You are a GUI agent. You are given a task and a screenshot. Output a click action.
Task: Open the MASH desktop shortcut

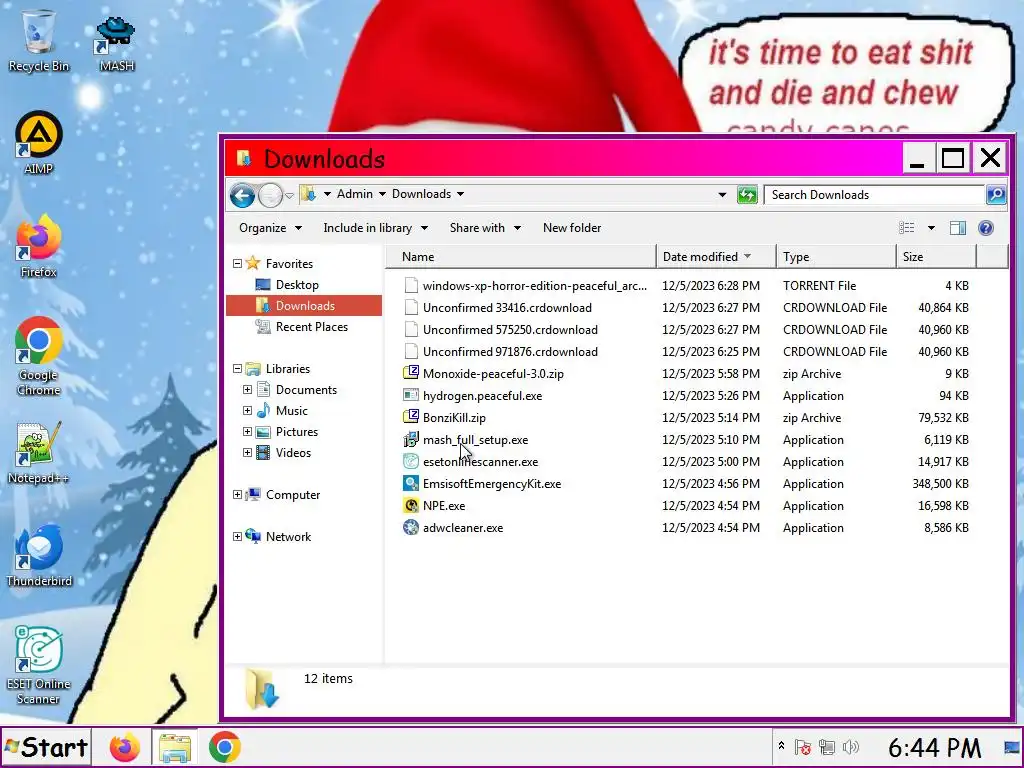click(116, 43)
